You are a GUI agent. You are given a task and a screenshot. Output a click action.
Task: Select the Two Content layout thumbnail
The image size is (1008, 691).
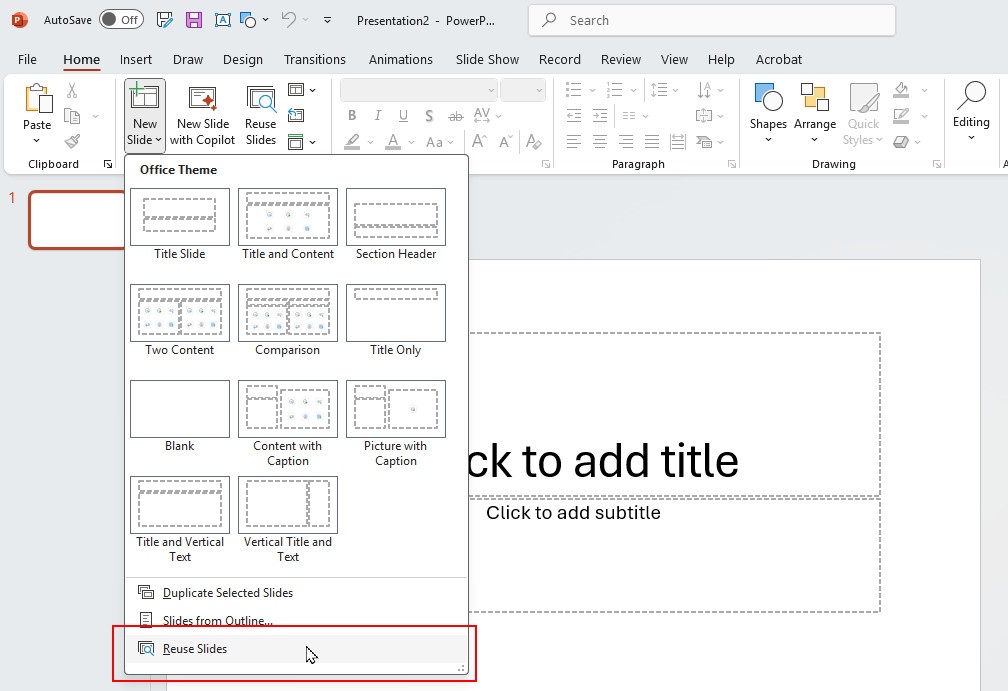pyautogui.click(x=180, y=312)
